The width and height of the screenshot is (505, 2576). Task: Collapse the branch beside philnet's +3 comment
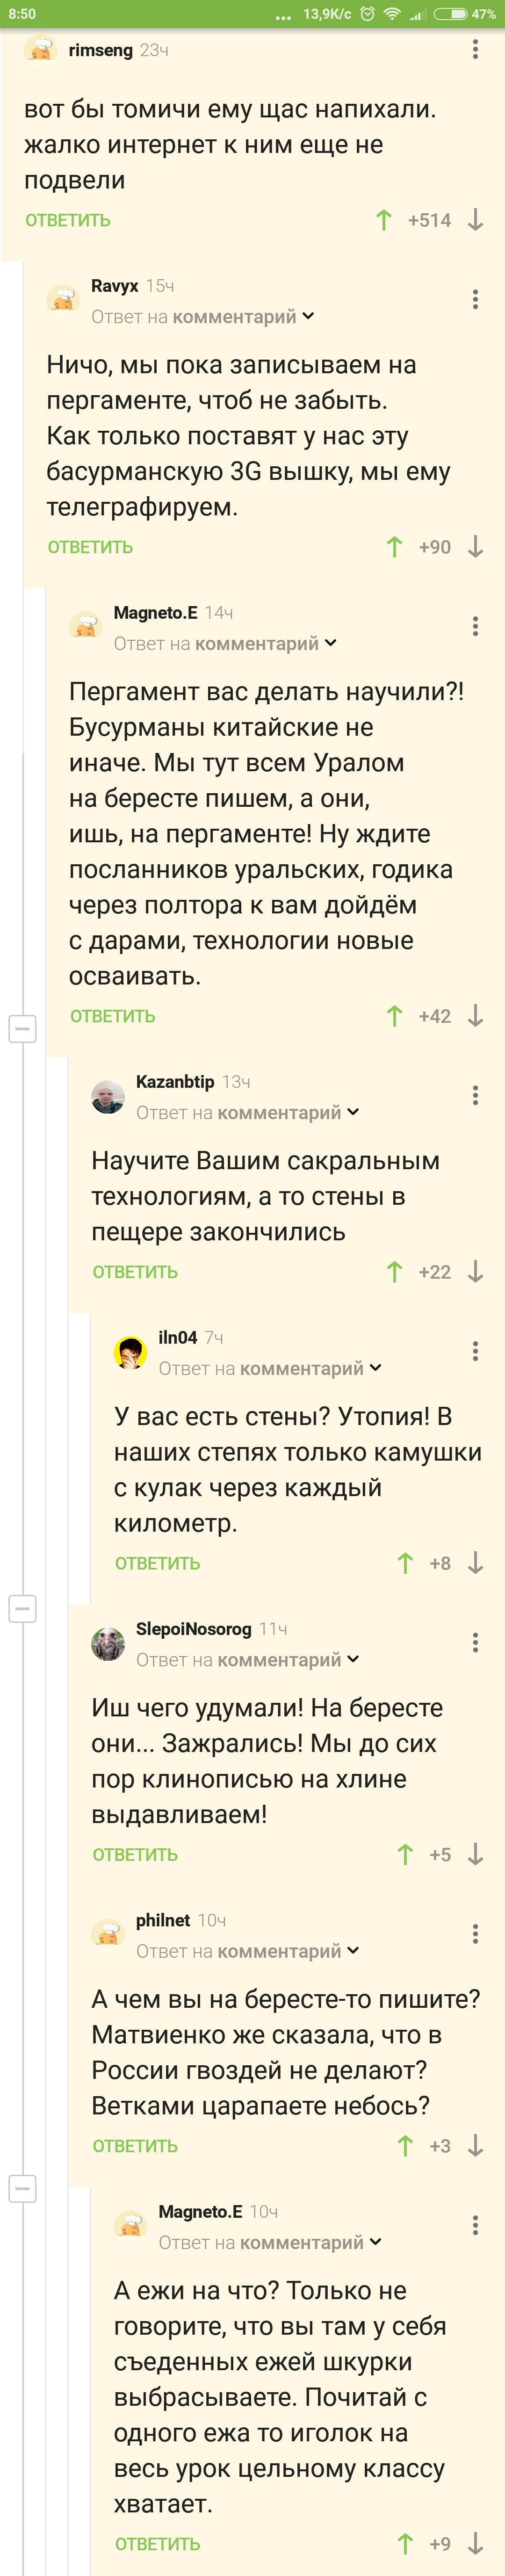[x=22, y=2189]
